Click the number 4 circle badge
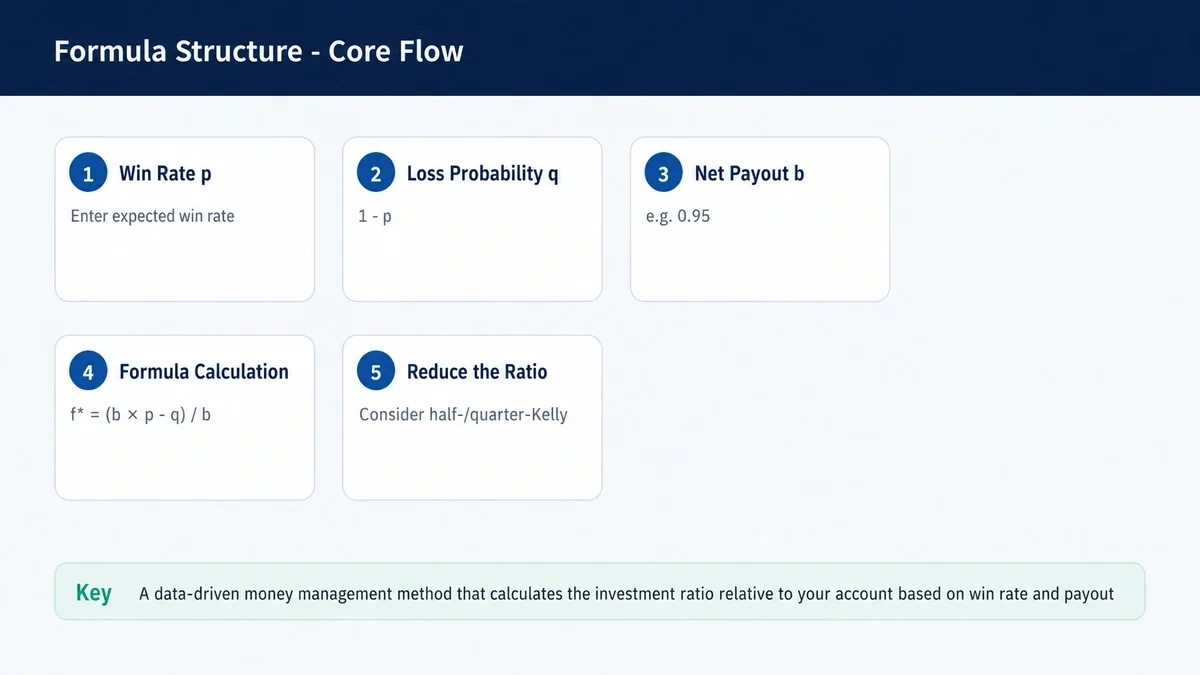Image resolution: width=1200 pixels, height=675 pixels. coord(88,372)
